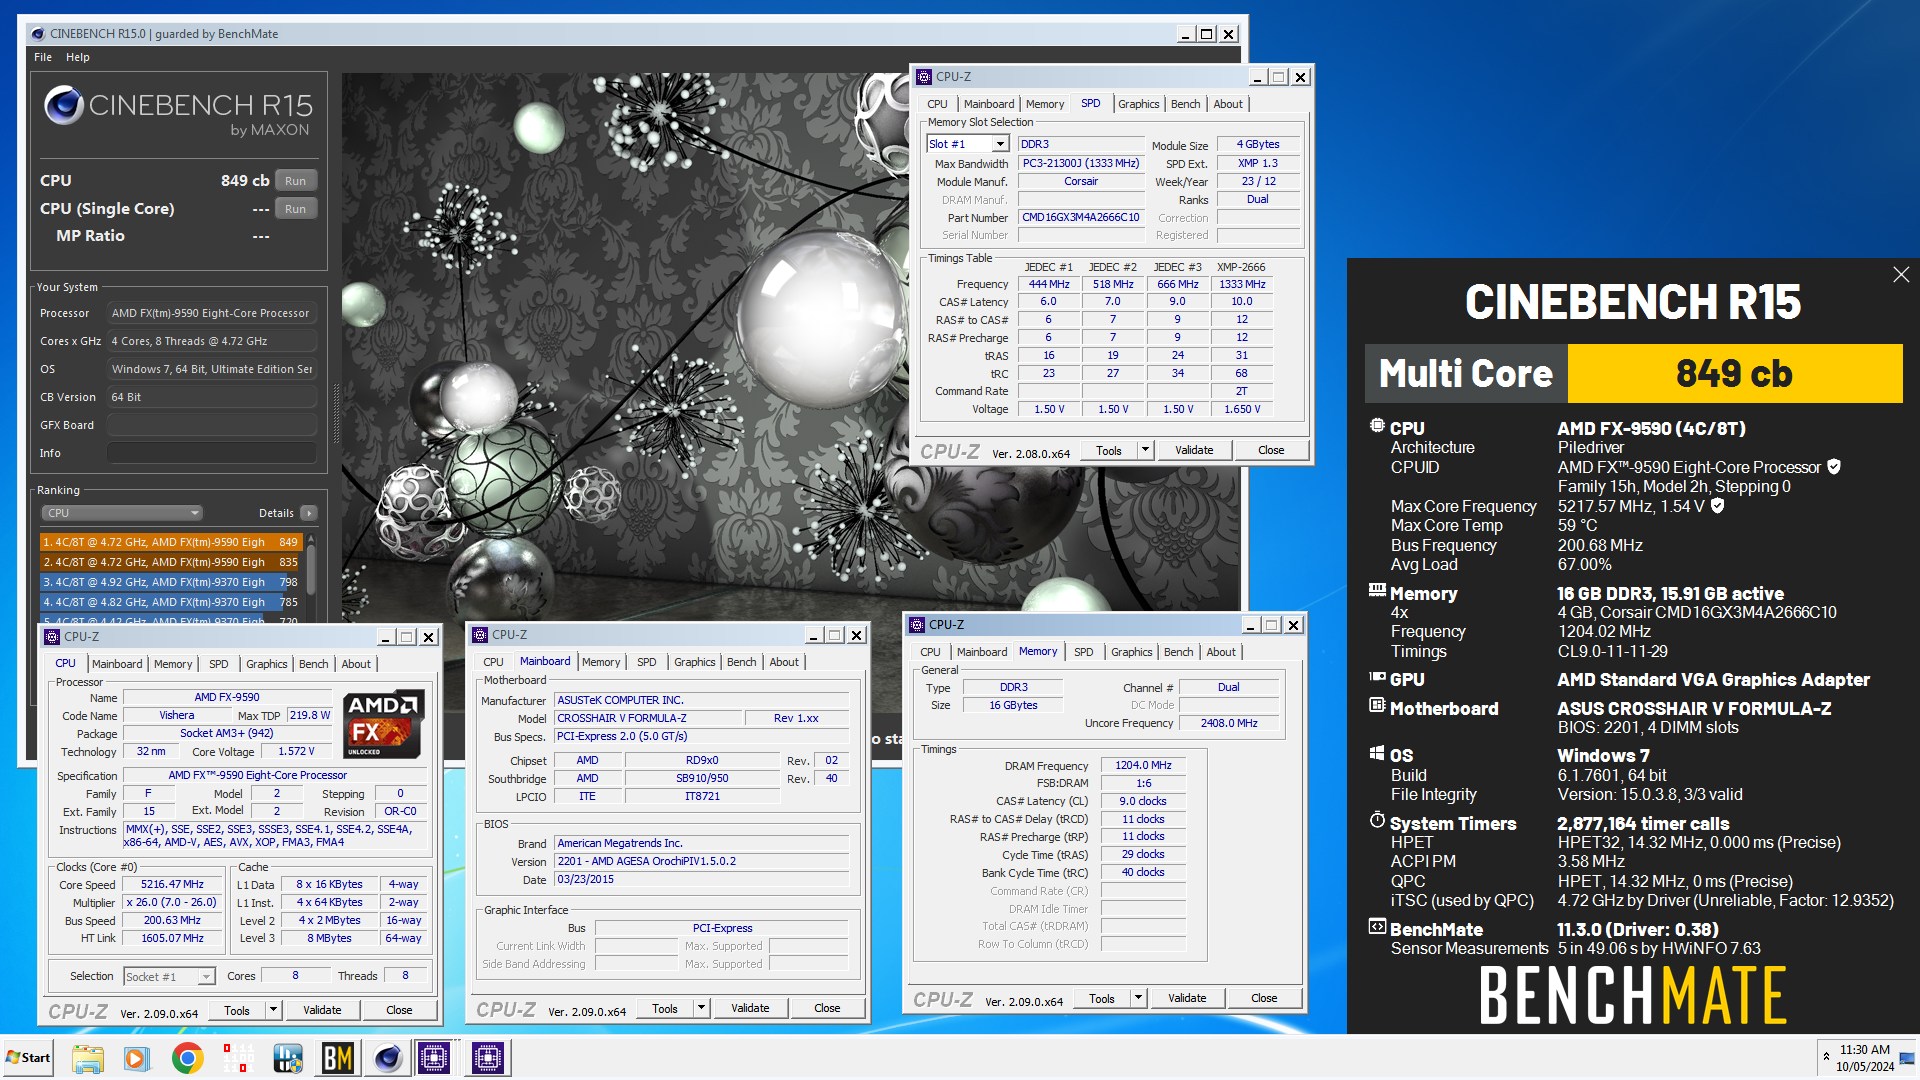Viewport: 1920px width, 1080px height.
Task: Run the CPU (Single Core) test
Action: tap(295, 209)
